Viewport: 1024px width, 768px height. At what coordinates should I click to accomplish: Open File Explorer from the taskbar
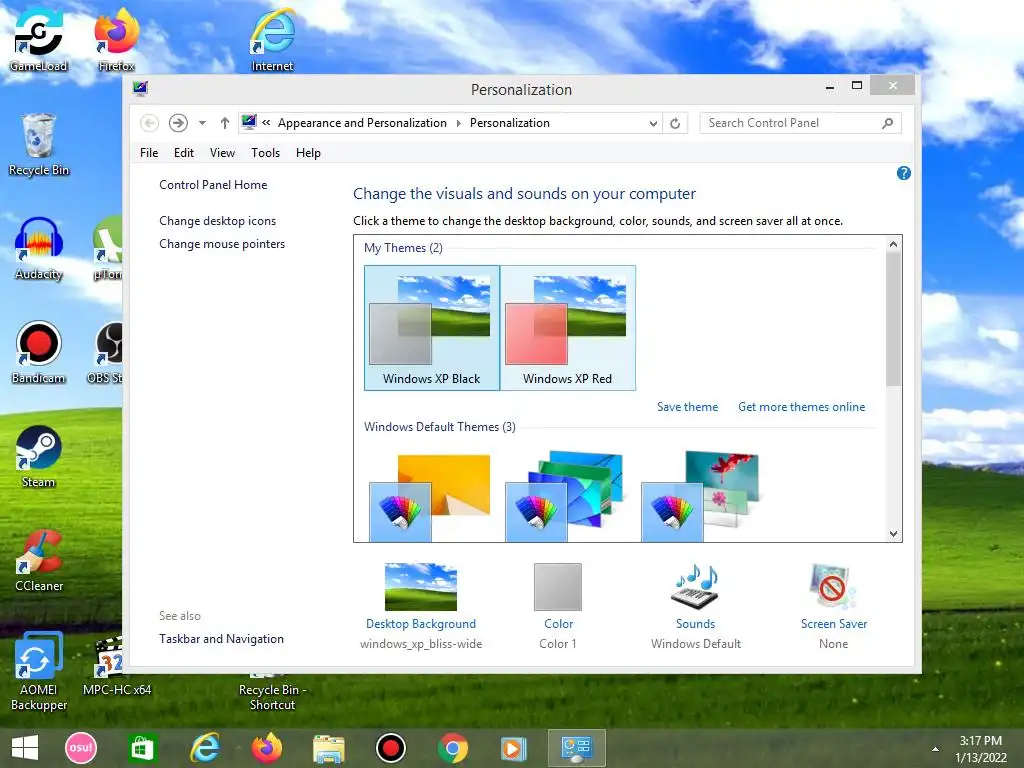pos(328,748)
